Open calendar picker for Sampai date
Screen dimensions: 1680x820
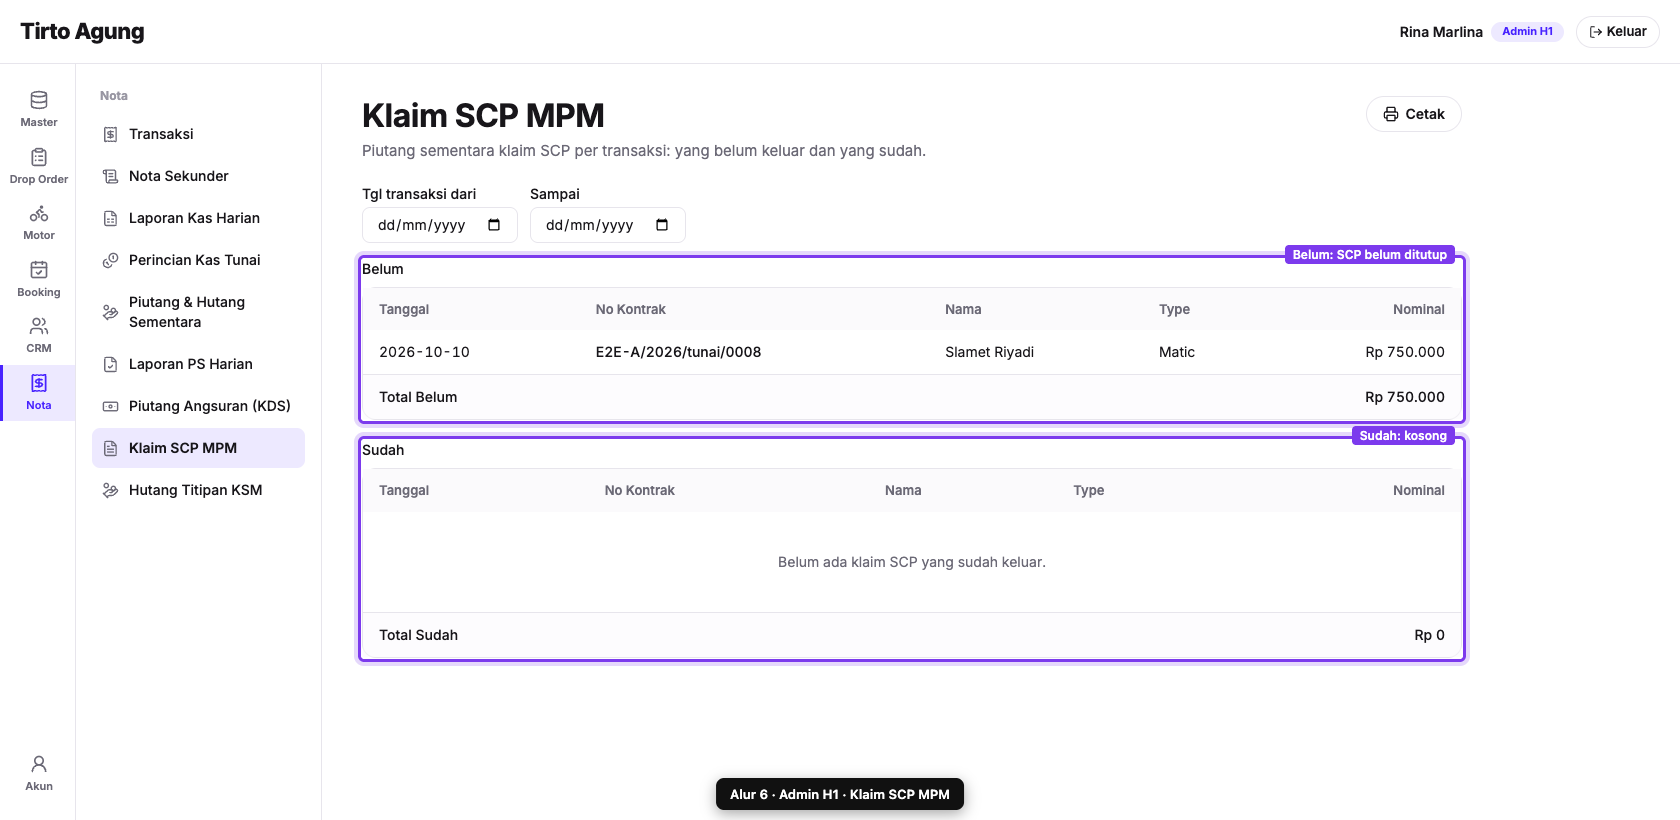tap(662, 225)
